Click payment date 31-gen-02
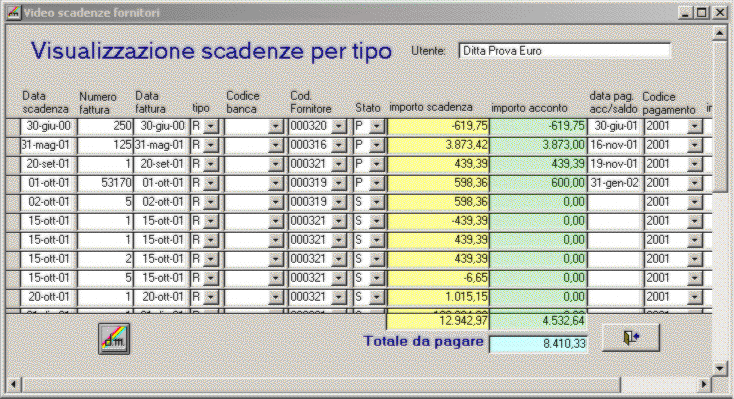734x399 pixels. point(614,184)
